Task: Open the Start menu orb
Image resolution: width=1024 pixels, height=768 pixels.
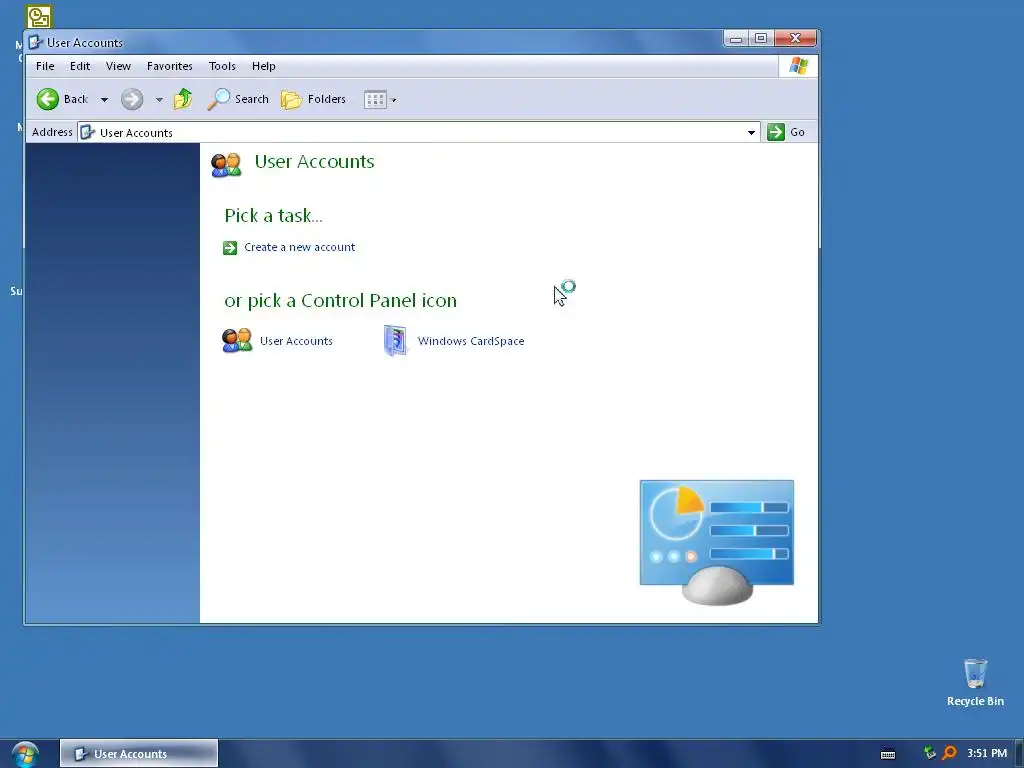Action: [x=25, y=754]
